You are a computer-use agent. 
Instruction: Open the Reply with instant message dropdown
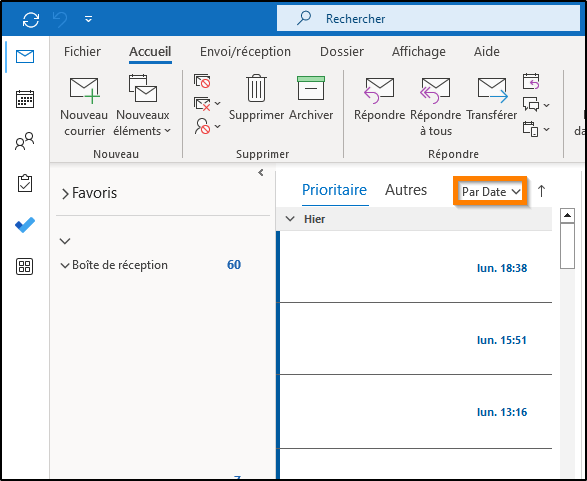coord(536,105)
